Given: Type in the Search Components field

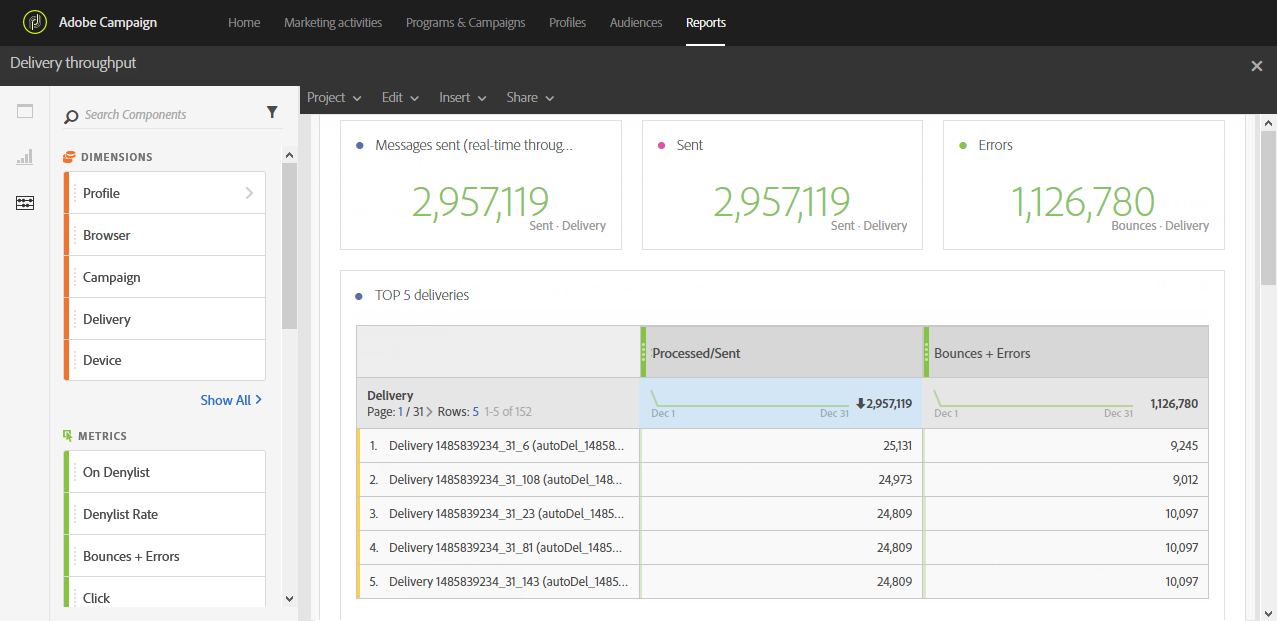Looking at the screenshot, I should click(170, 115).
